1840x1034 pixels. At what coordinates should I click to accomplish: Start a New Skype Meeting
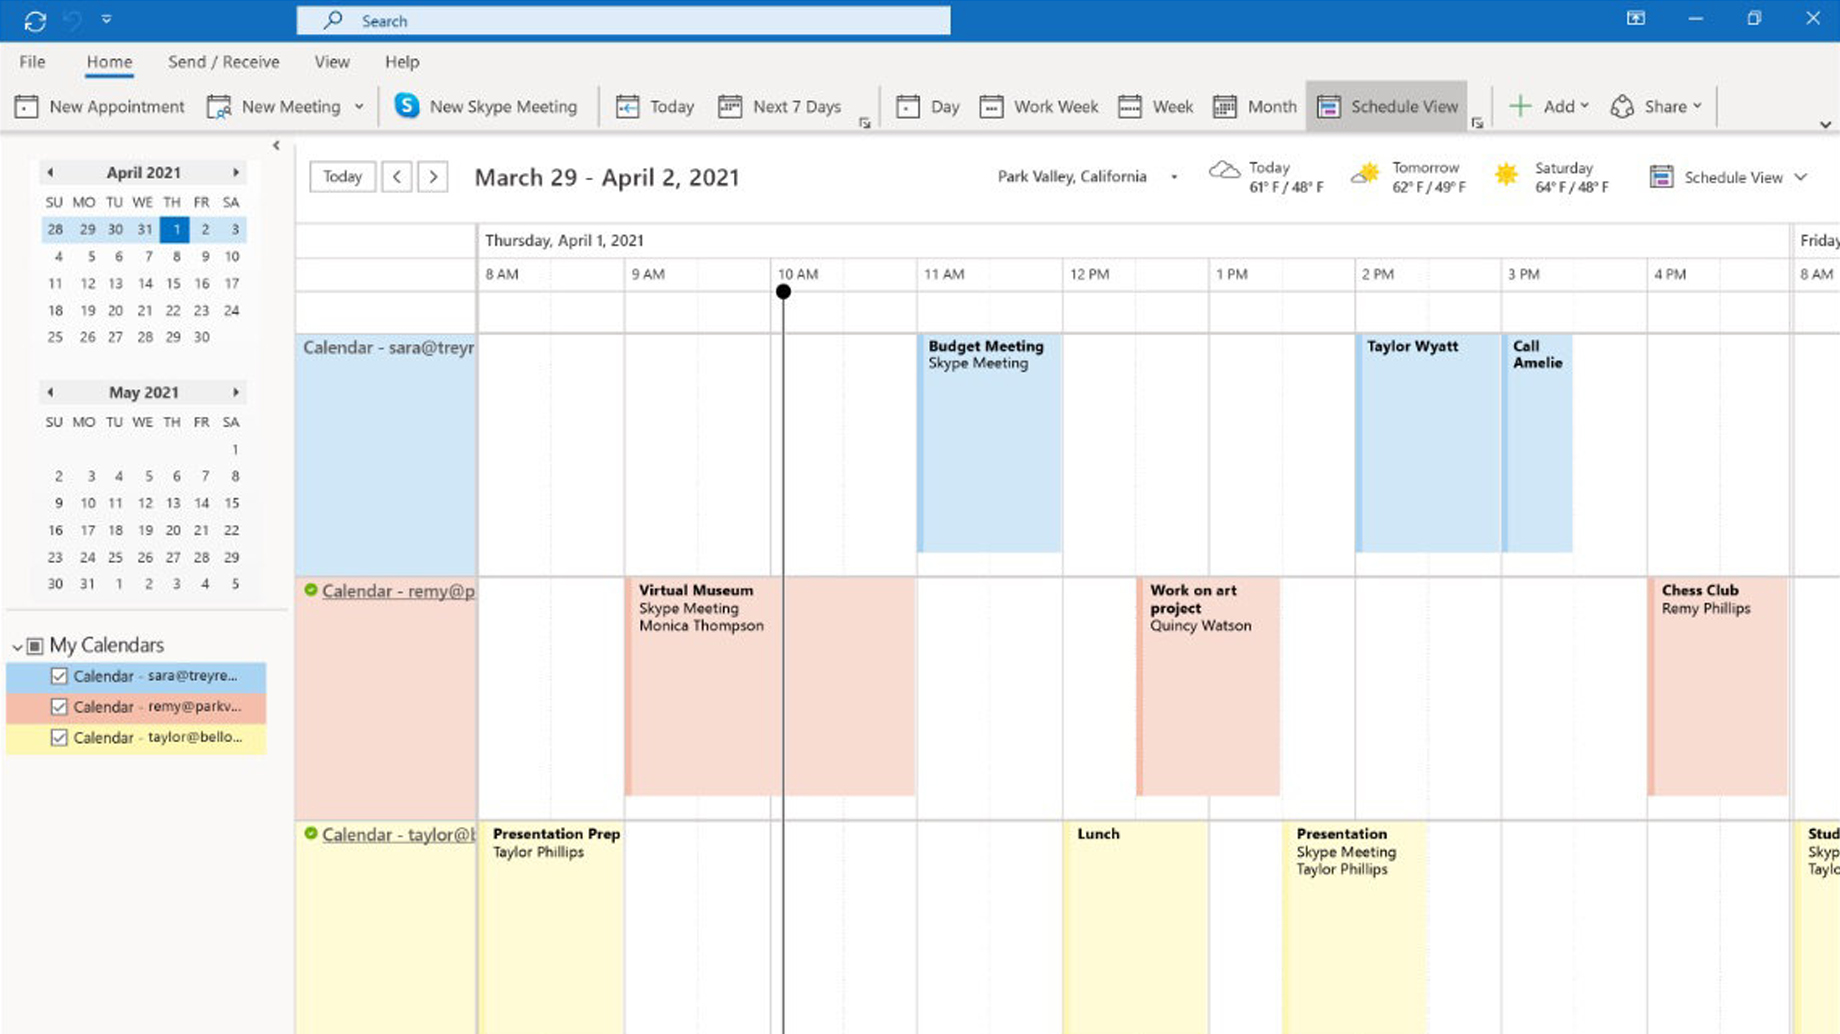click(x=486, y=107)
